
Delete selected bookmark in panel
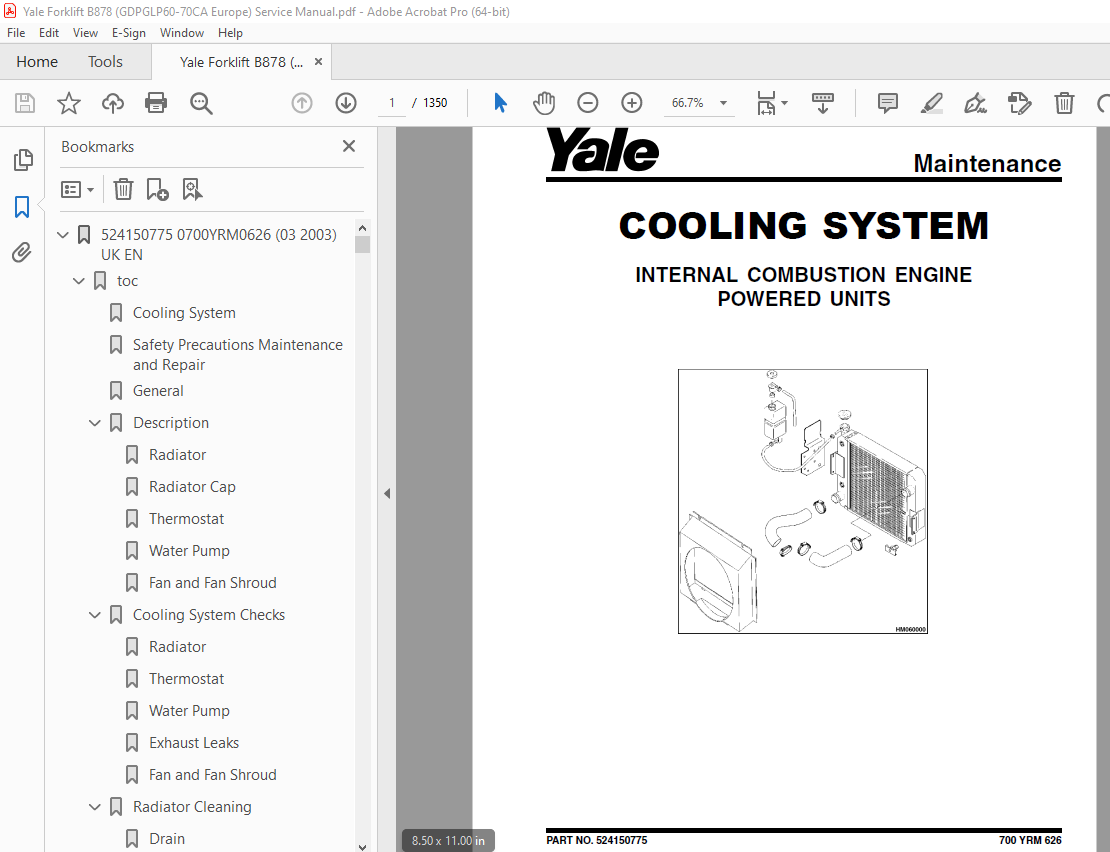pos(123,190)
